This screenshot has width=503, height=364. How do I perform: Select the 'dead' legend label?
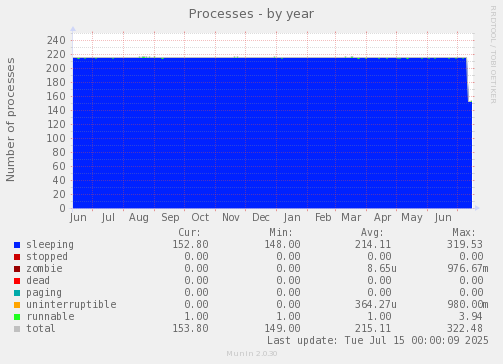[x=38, y=281]
